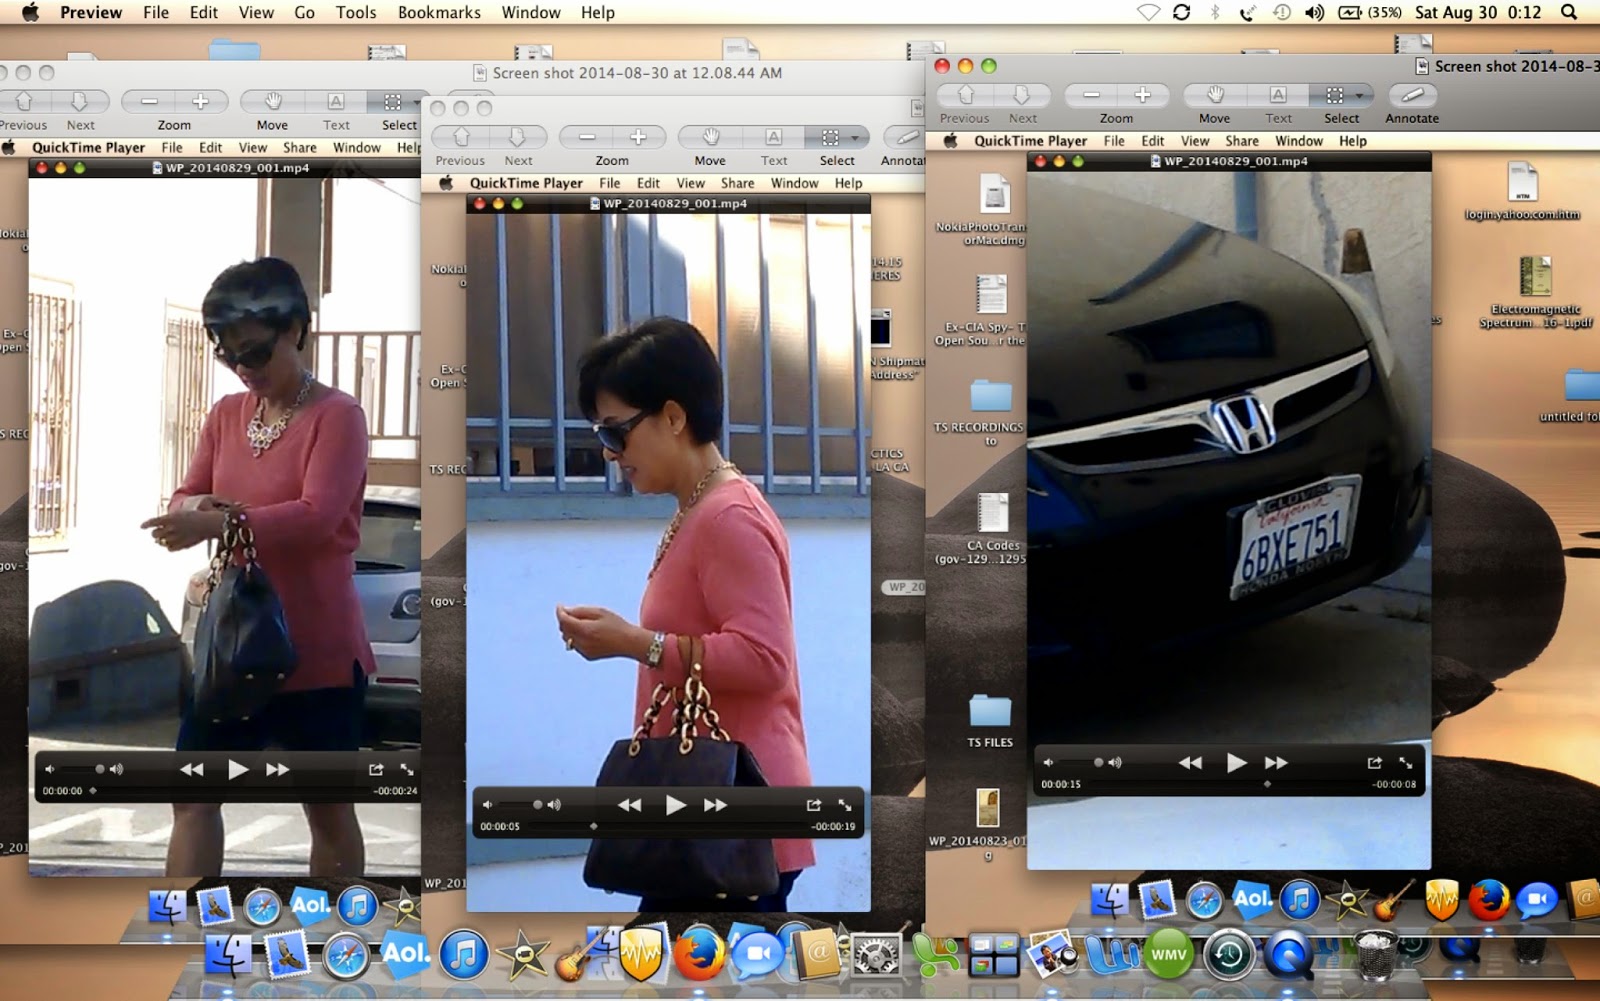Click the phone call status icon in menu bar
Viewport: 1600px width, 1001px height.
click(x=1248, y=12)
